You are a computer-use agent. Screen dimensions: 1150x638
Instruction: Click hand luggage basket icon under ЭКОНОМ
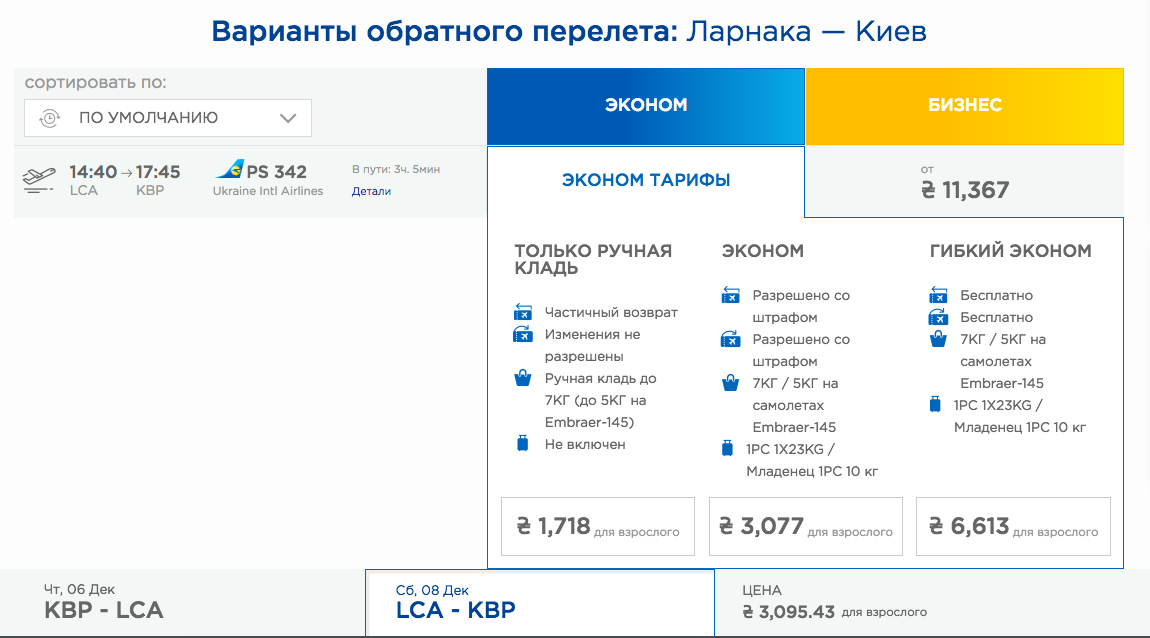(x=730, y=384)
